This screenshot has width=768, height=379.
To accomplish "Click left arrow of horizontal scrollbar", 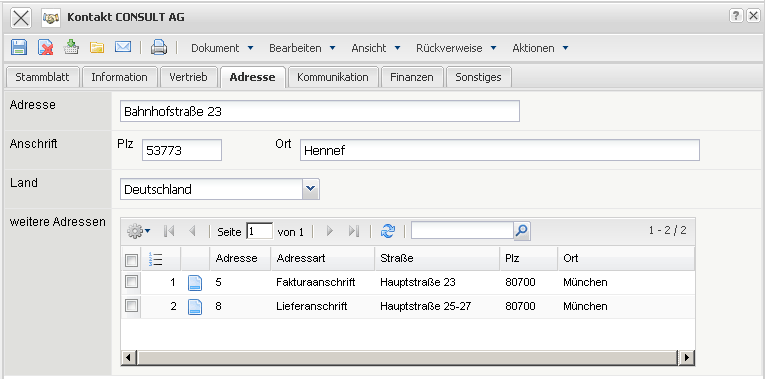I will tap(129, 357).
